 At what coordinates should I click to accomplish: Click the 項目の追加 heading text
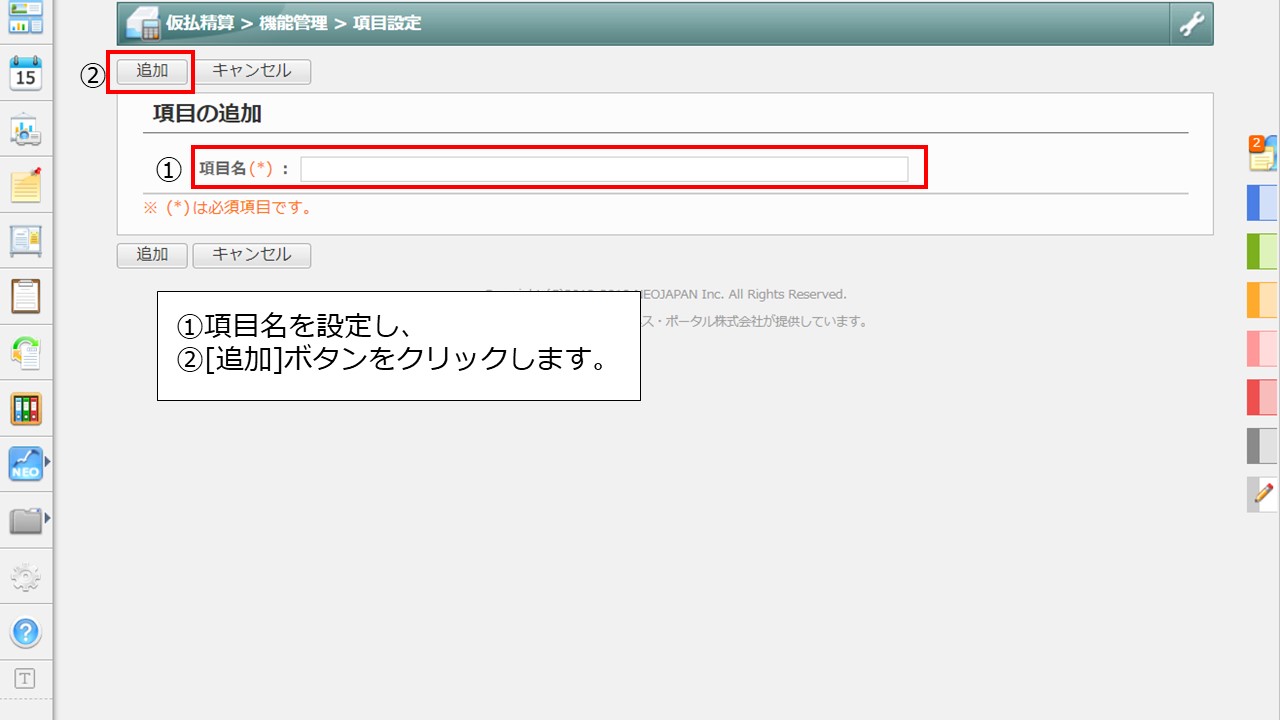(x=207, y=114)
